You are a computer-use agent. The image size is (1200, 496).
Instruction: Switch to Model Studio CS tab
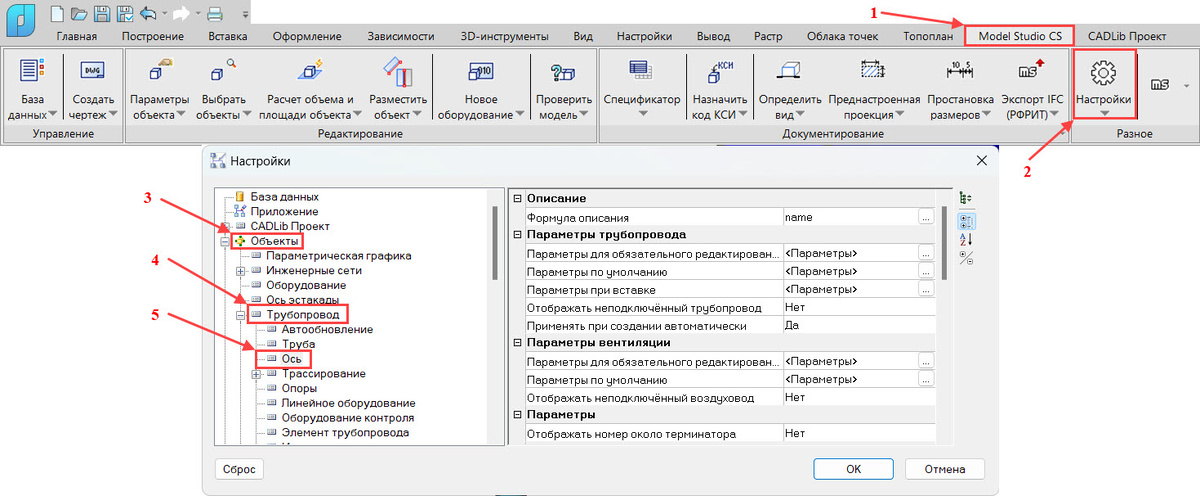1018,35
